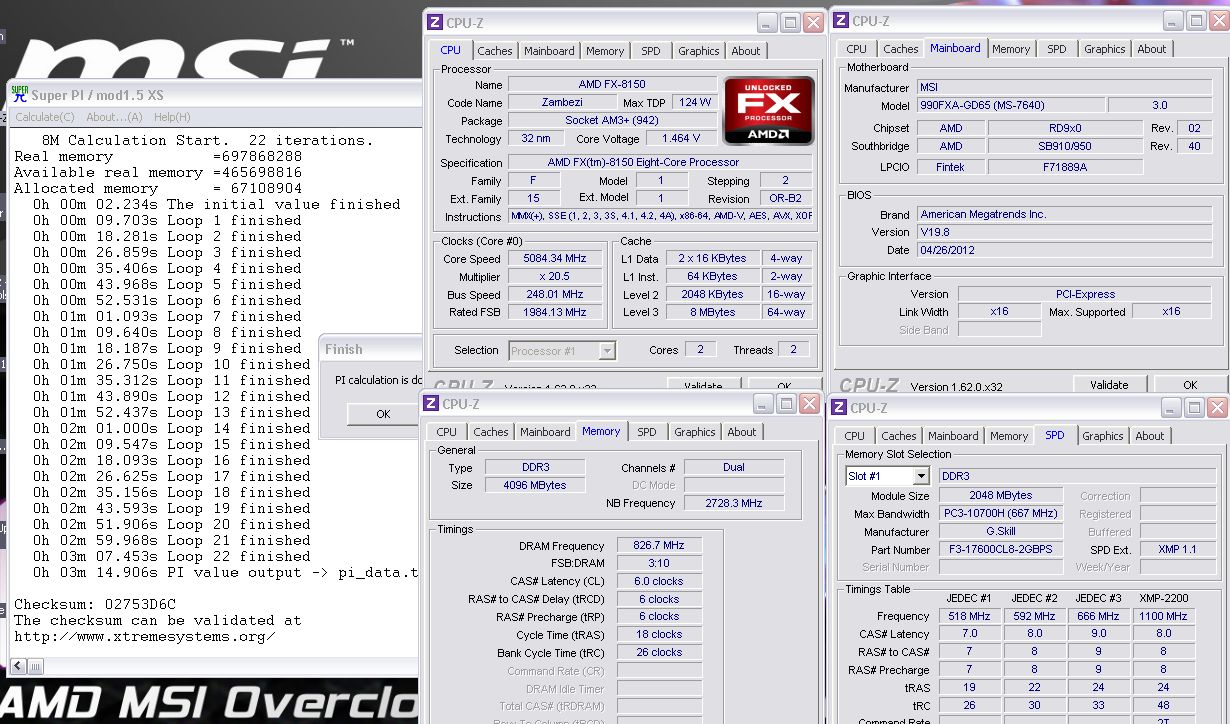Viewport: 1230px width, 724px height.
Task: Click the CPU-Z icon of the CPU tab window
Action: point(435,21)
